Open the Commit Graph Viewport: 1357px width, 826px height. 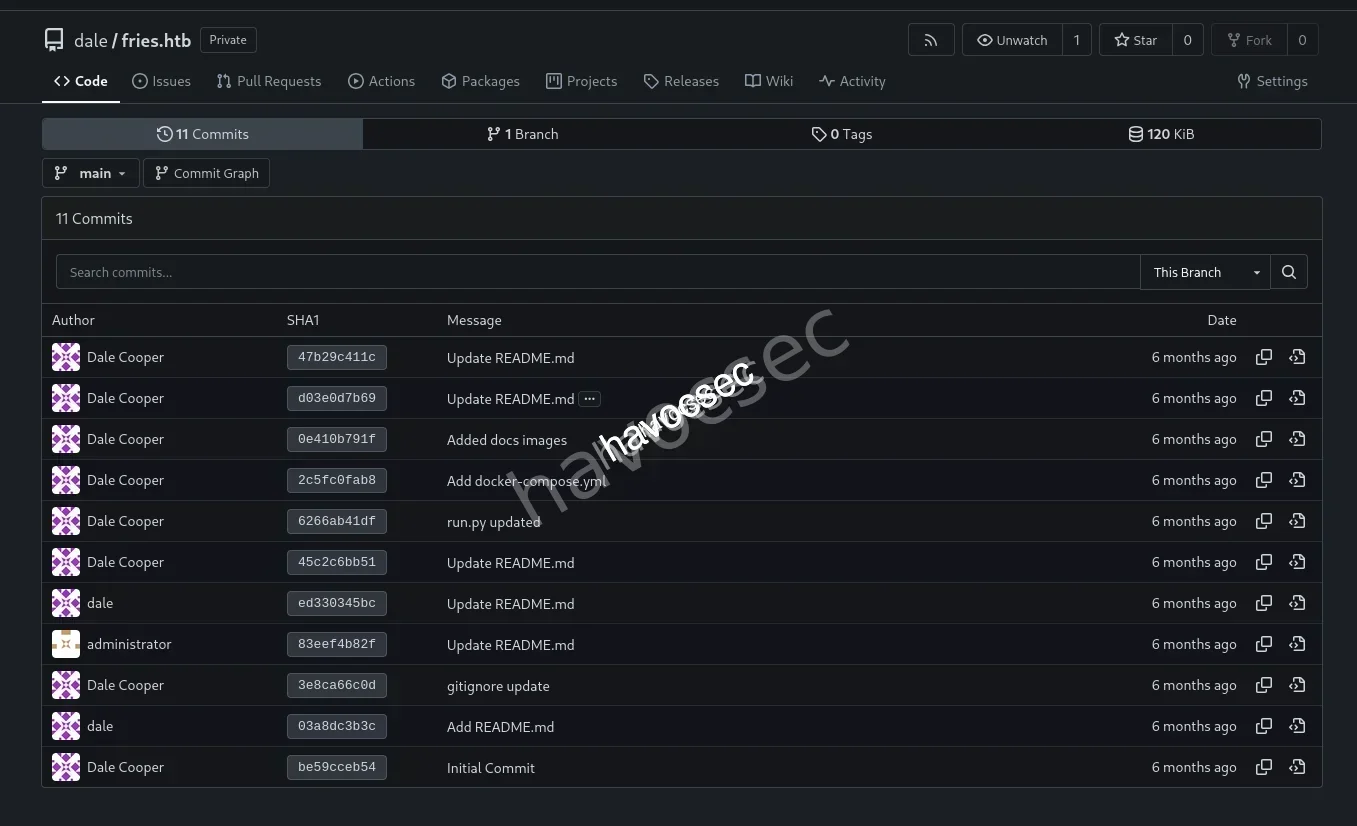[x=206, y=173]
